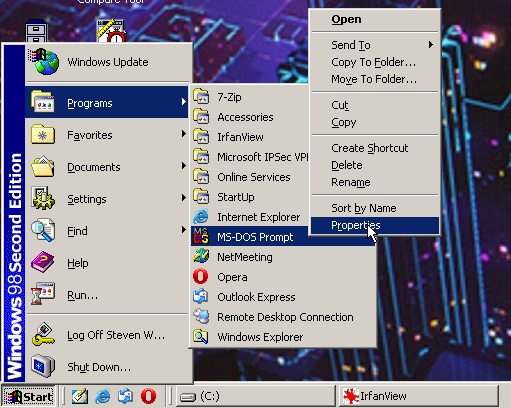
Task: Click the IrfanView folder icon in Programs
Action: point(201,136)
